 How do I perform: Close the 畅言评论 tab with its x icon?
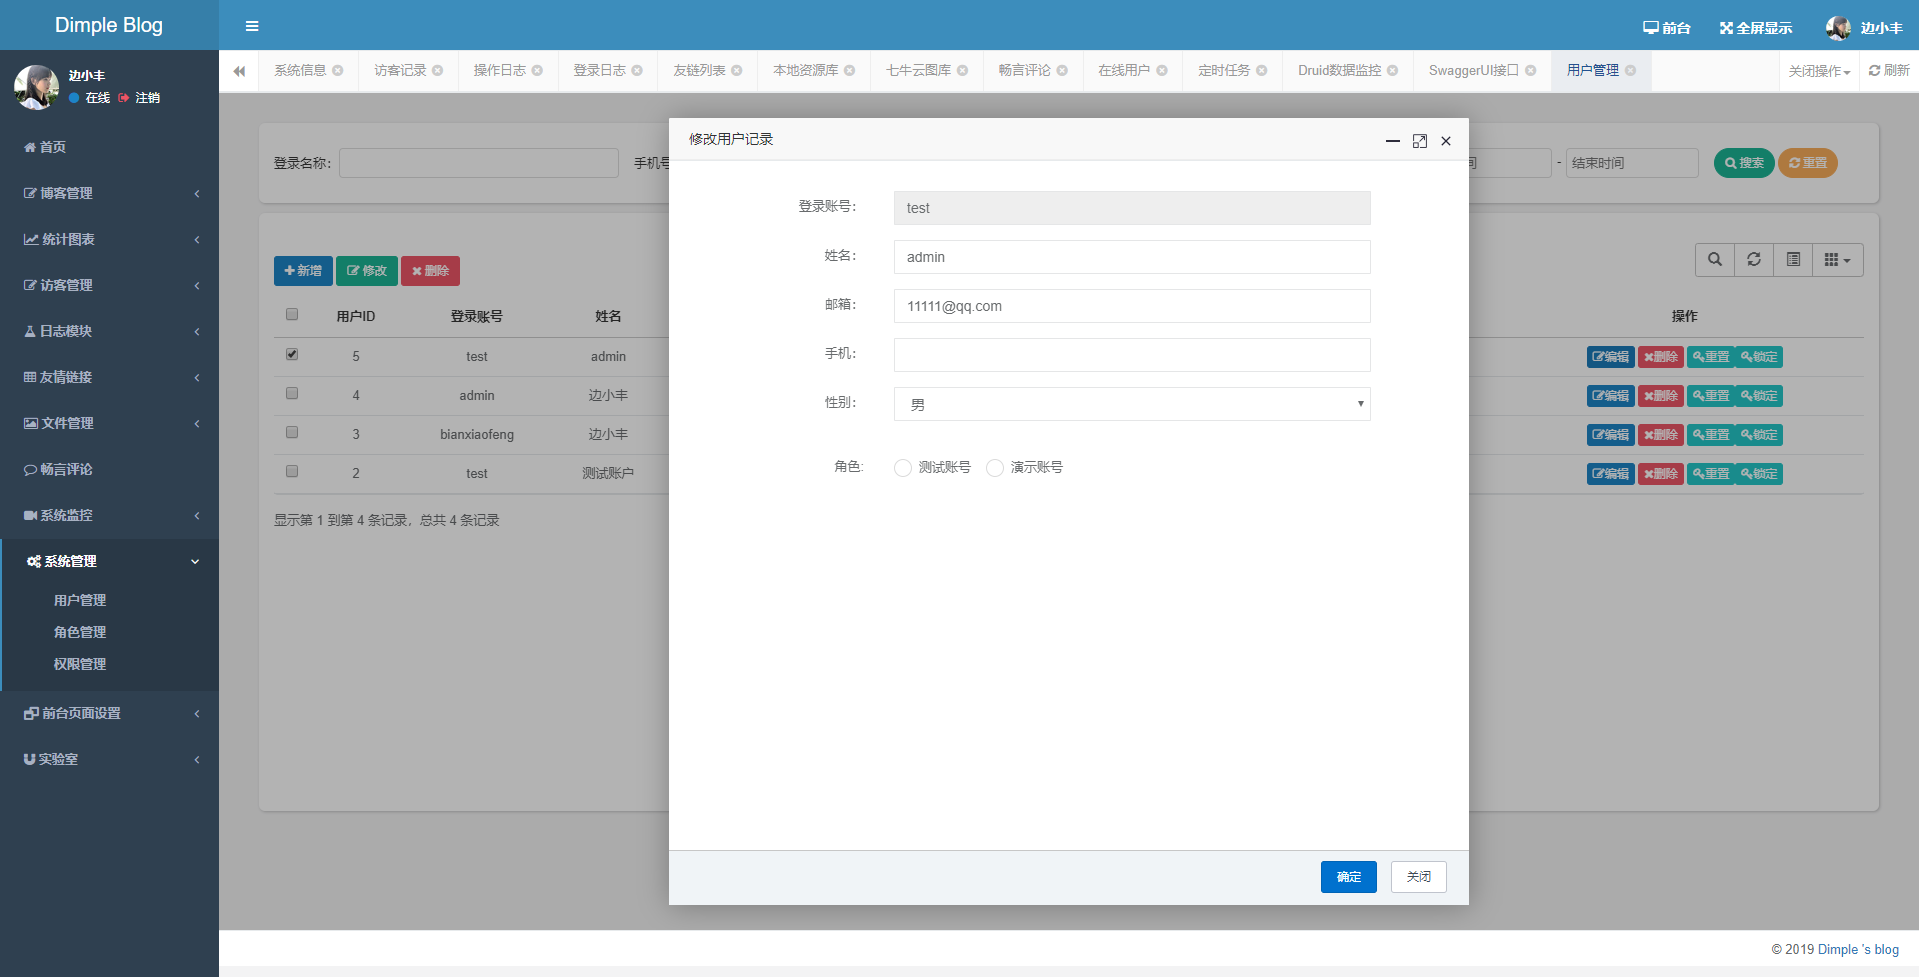coord(1062,70)
